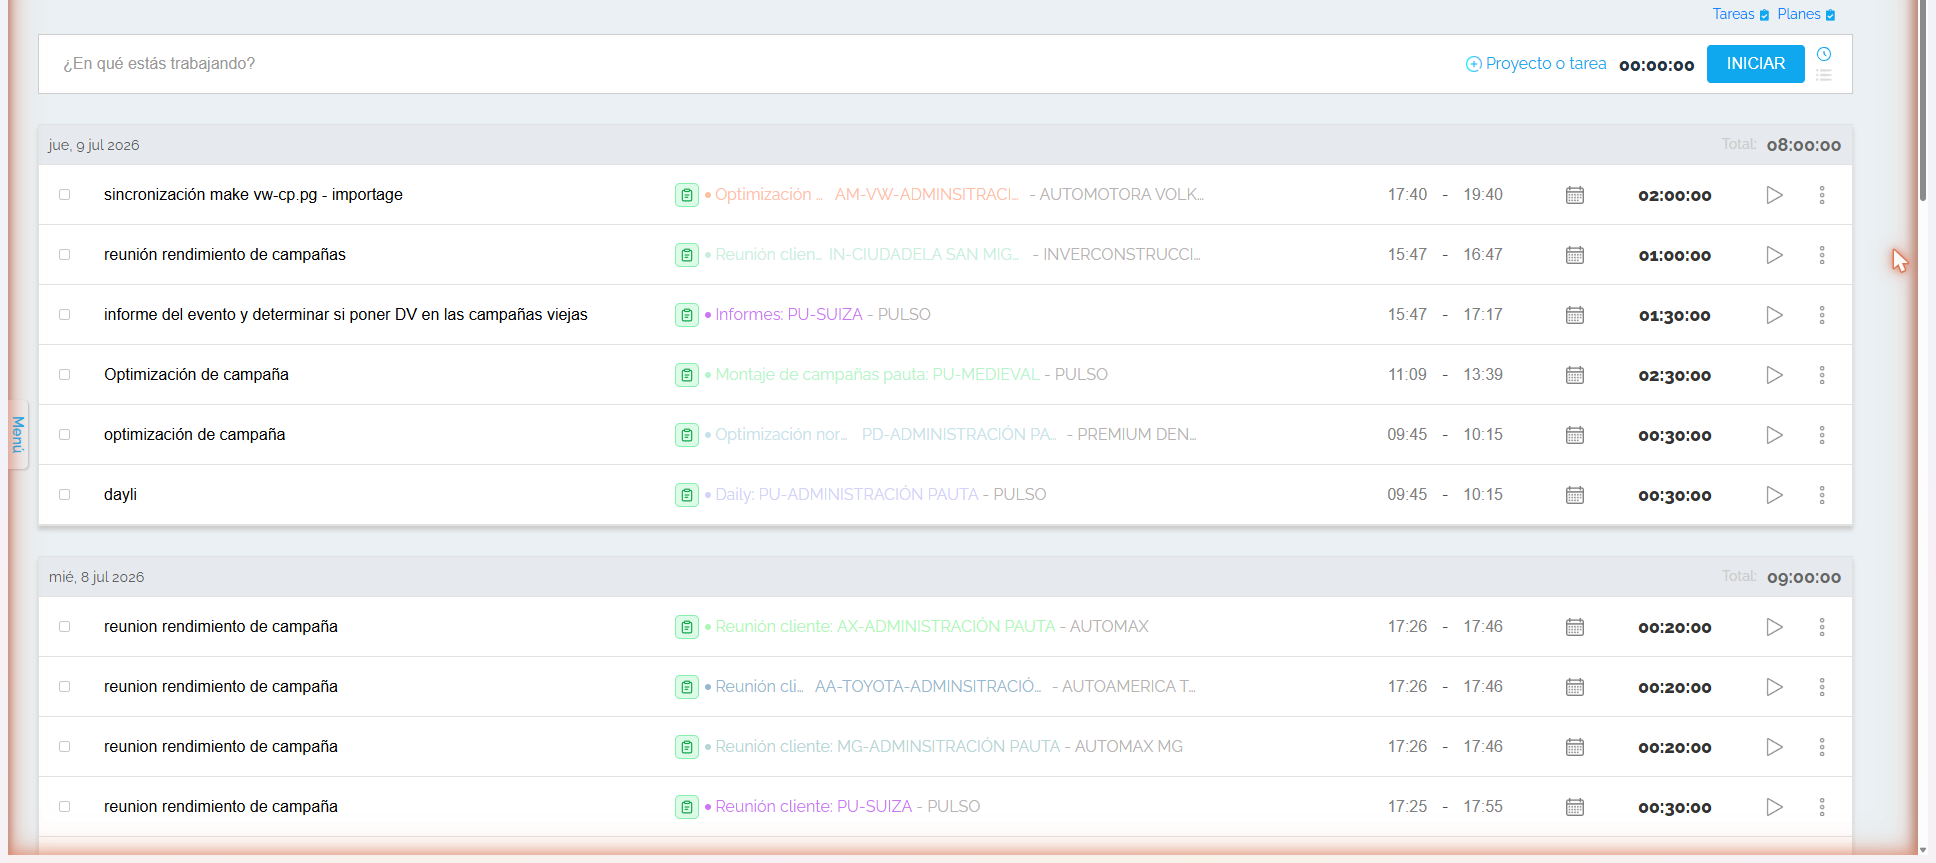
Task: Open more options for reunión rendimiento de campañas
Action: (x=1822, y=255)
